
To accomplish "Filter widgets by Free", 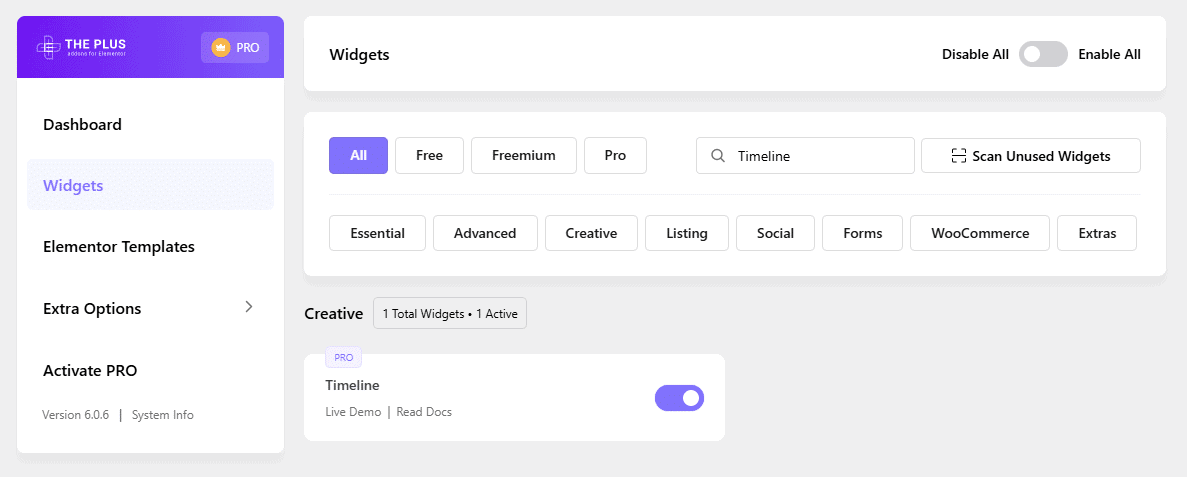I will (x=429, y=156).
